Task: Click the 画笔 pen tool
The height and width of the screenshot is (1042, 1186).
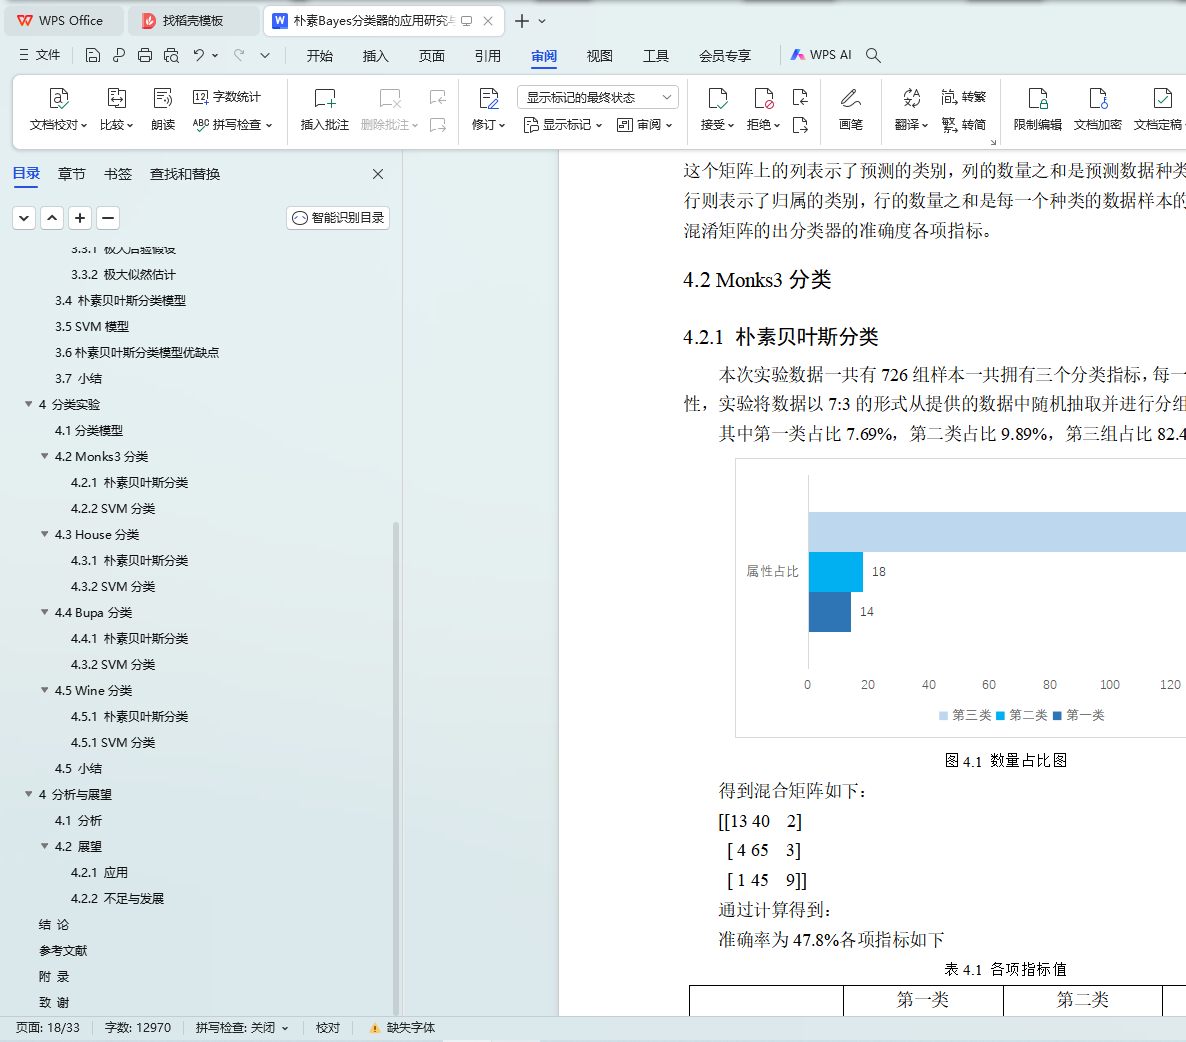Action: [x=850, y=109]
